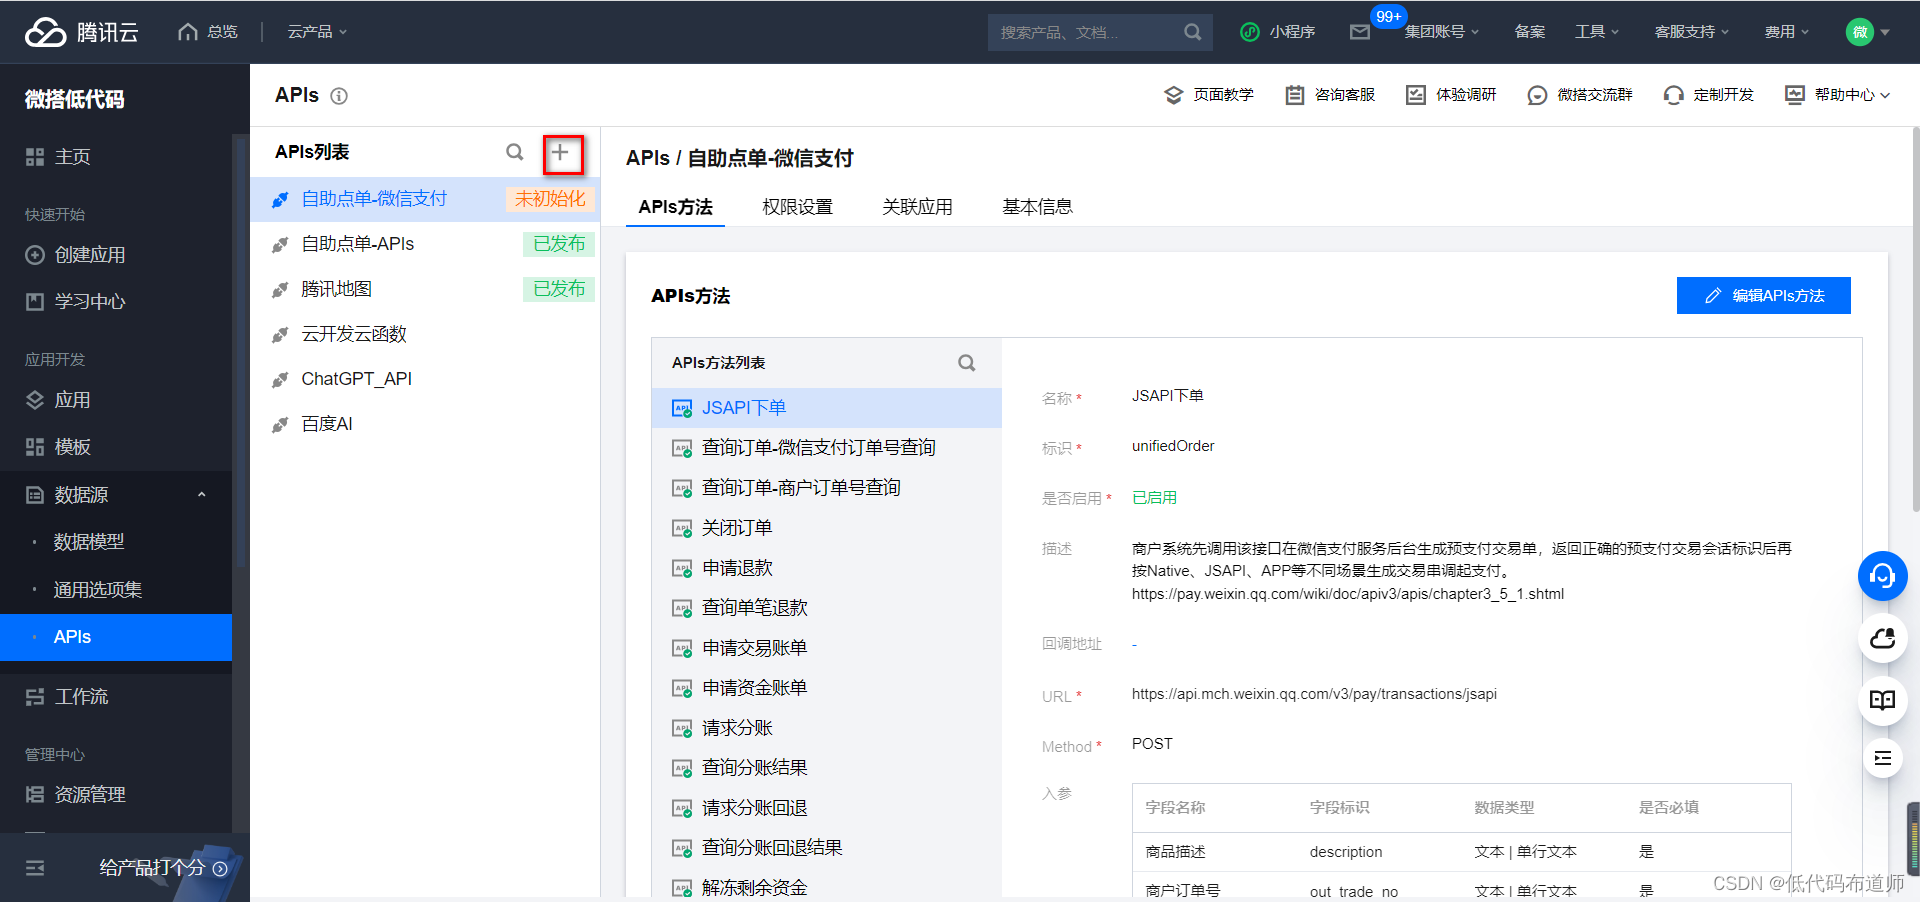The image size is (1920, 902).
Task: Click the search magnifier in top bar
Action: pyautogui.click(x=1192, y=32)
